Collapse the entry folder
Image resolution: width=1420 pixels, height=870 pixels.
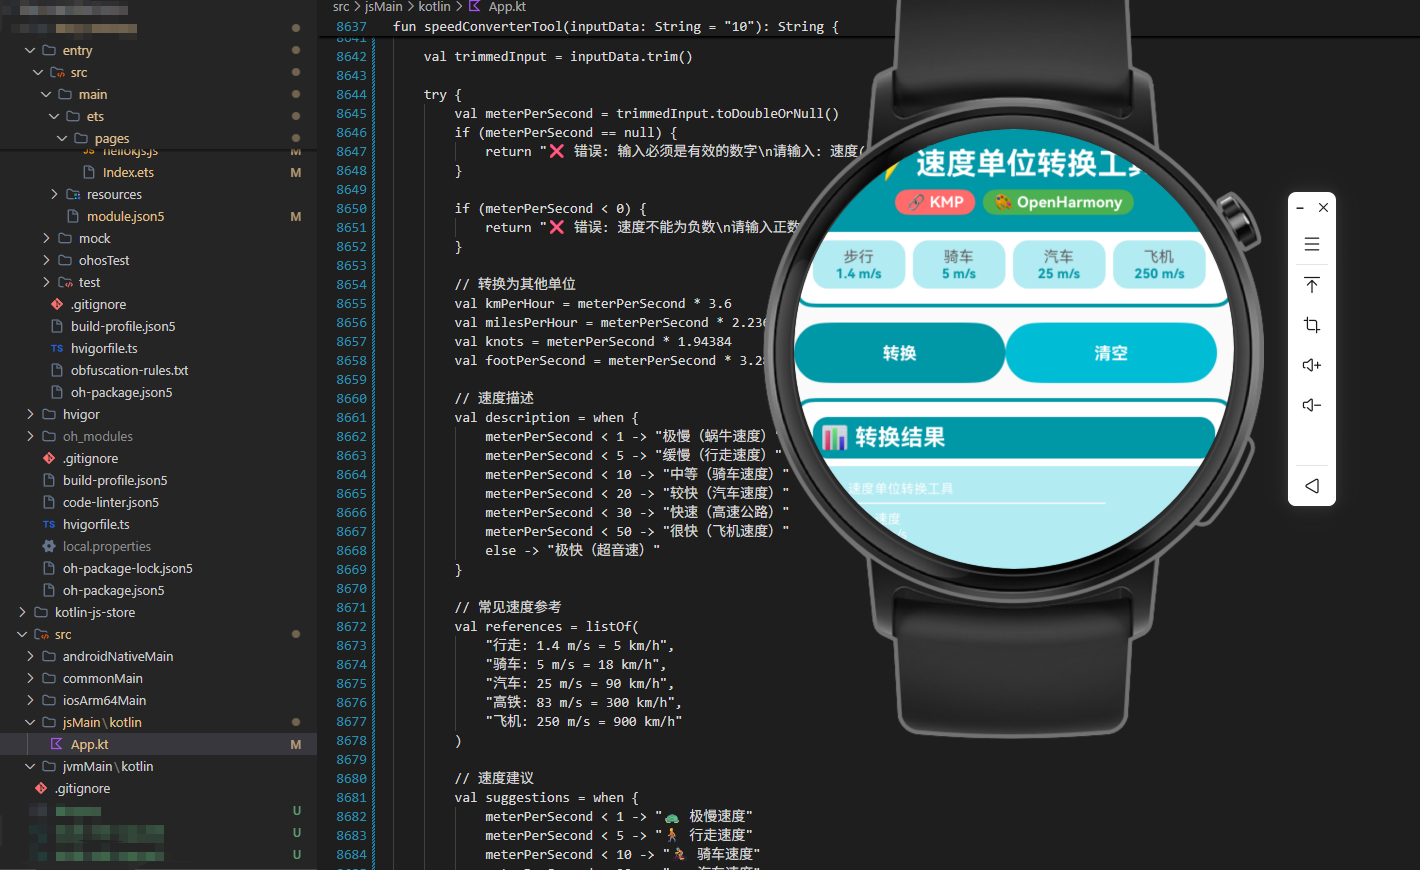29,50
